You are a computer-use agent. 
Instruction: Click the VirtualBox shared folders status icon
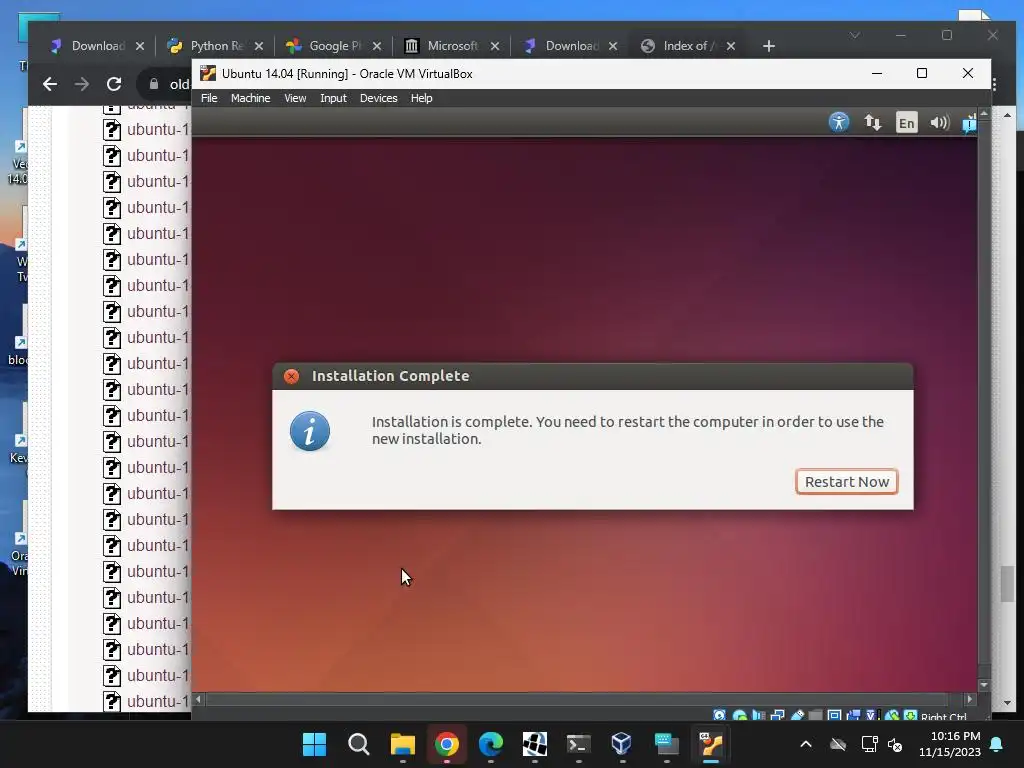816,715
